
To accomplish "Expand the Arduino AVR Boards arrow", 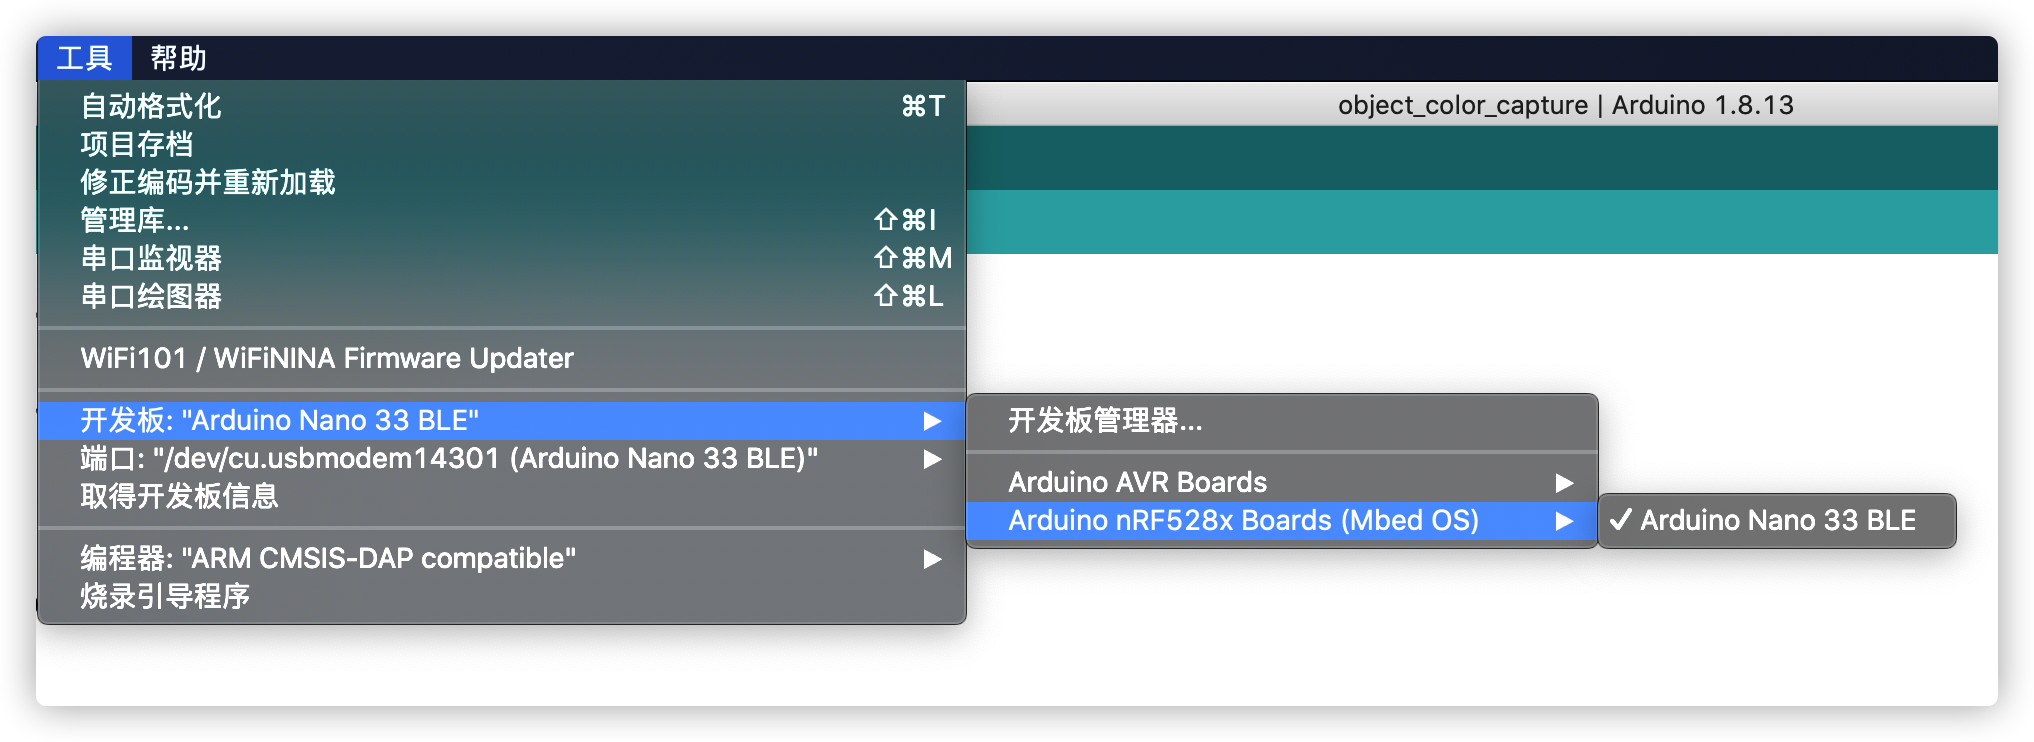I will click(1564, 483).
